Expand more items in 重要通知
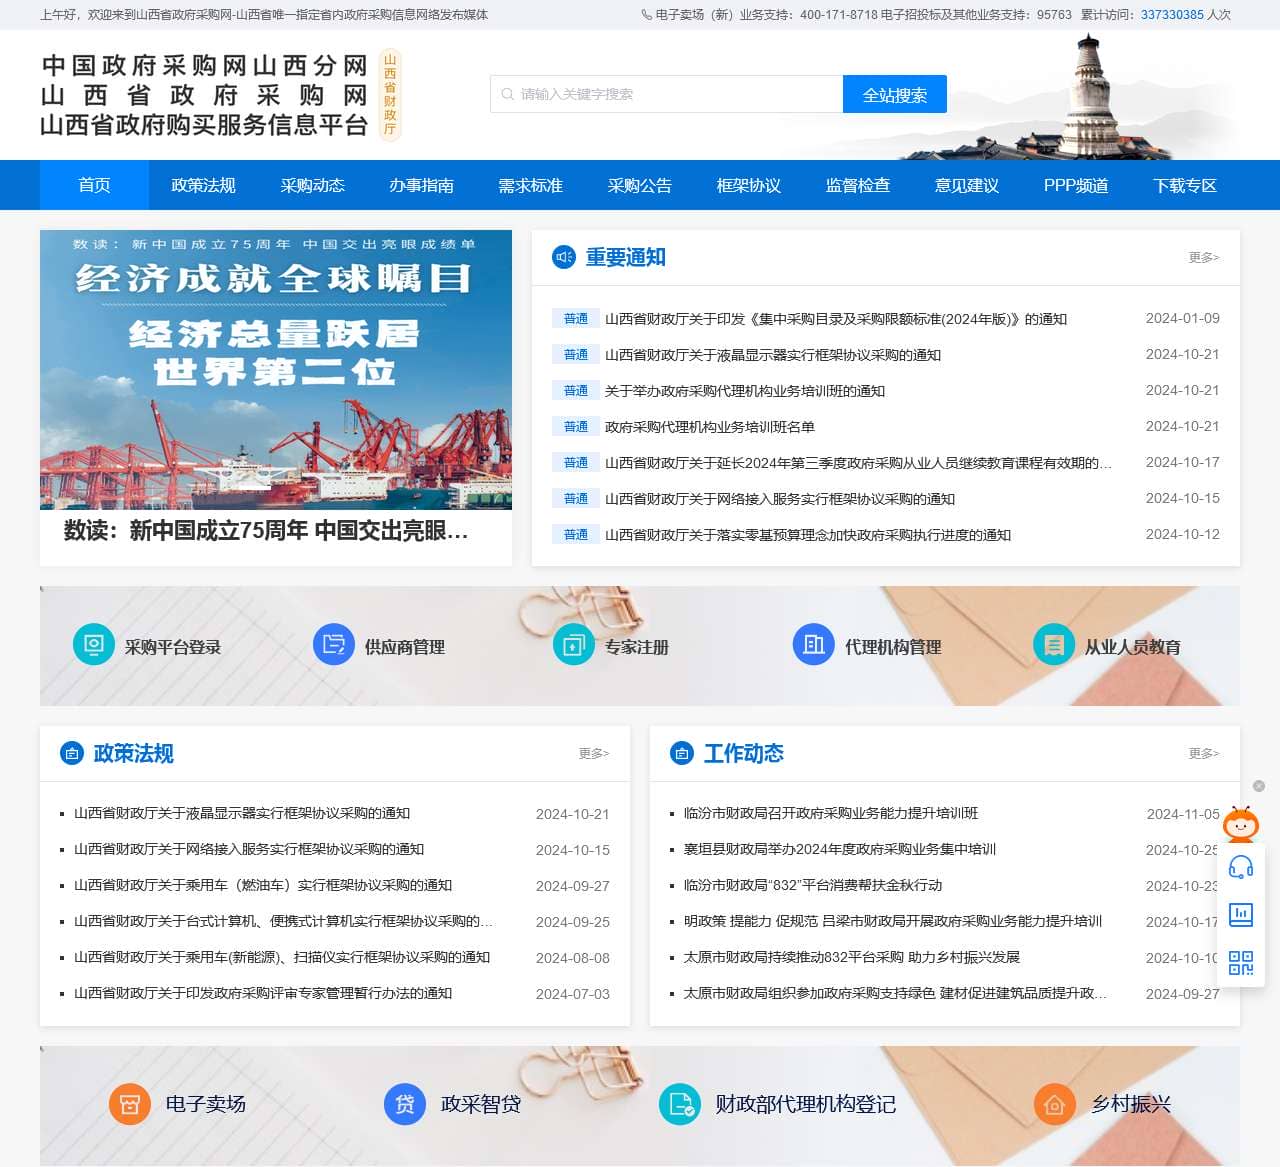Screen dimensions: 1280x1167 pyautogui.click(x=1203, y=258)
